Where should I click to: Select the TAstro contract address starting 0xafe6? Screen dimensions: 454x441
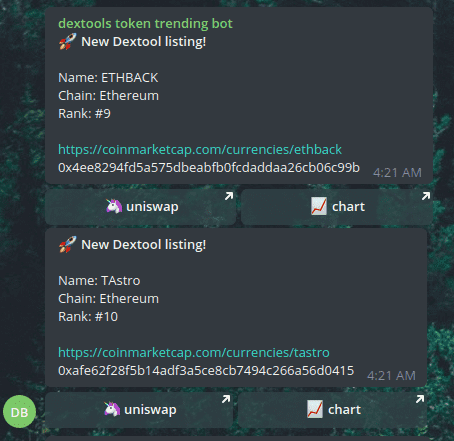tap(206, 370)
